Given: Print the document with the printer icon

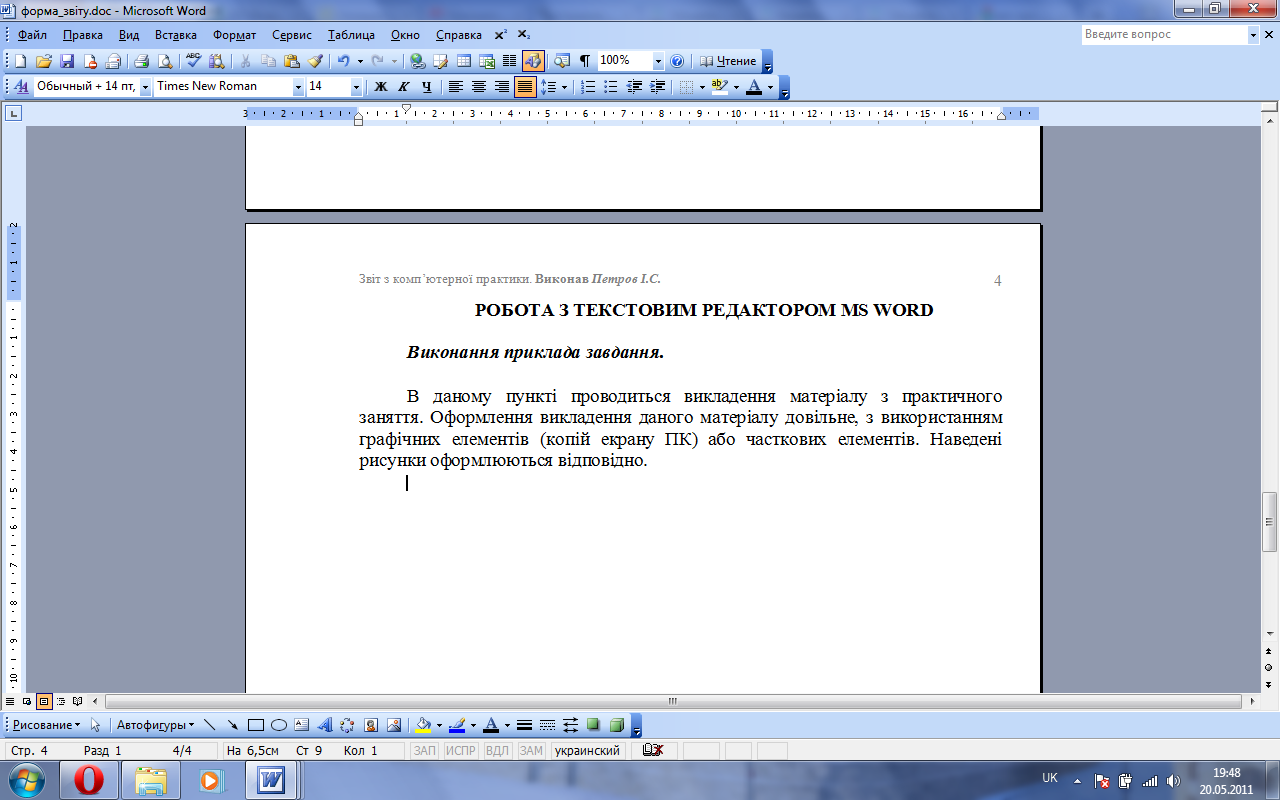Looking at the screenshot, I should click(x=141, y=61).
